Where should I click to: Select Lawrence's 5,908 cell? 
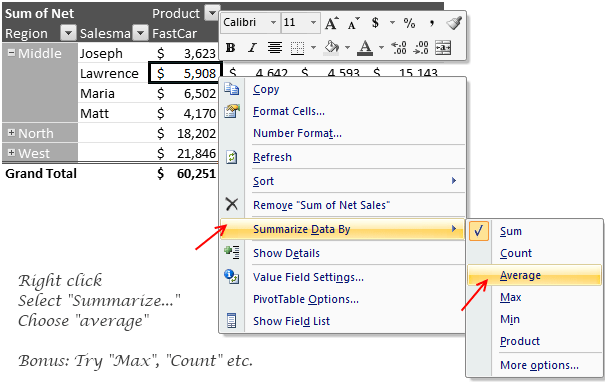(x=185, y=73)
